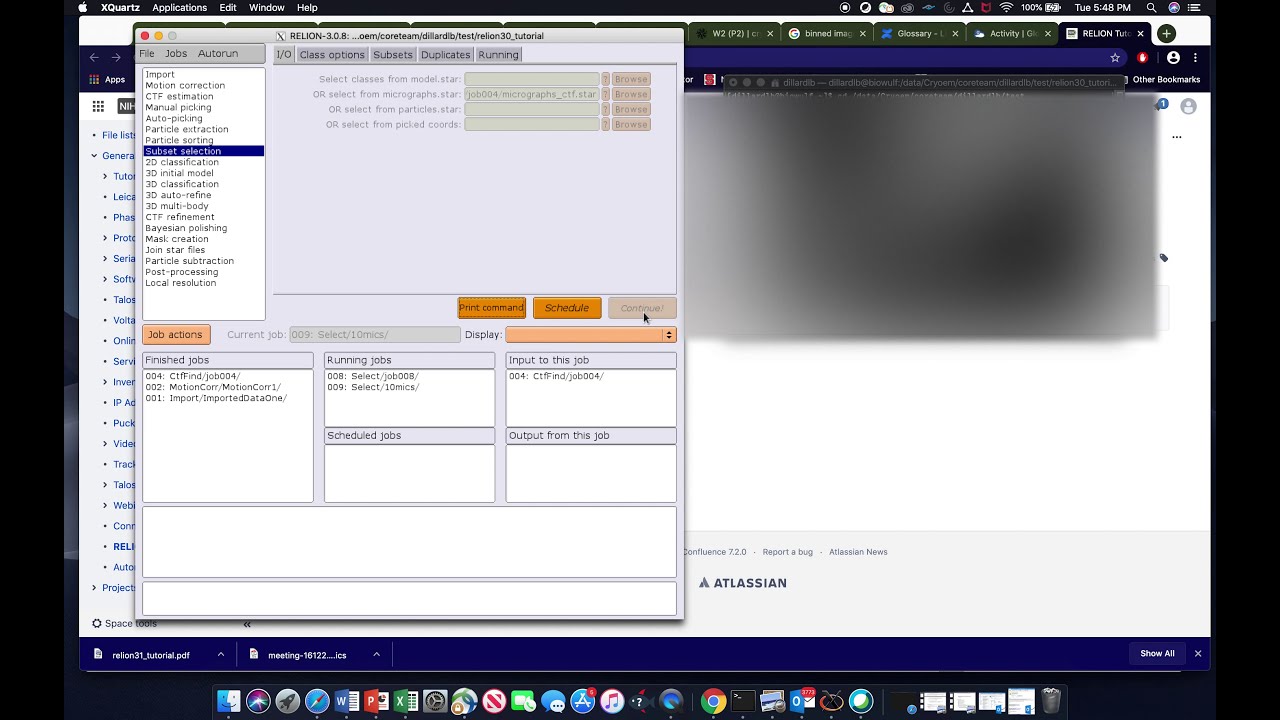Viewport: 1280px width, 720px height.
Task: Open System Preferences gear in dock
Action: pyautogui.click(x=435, y=702)
